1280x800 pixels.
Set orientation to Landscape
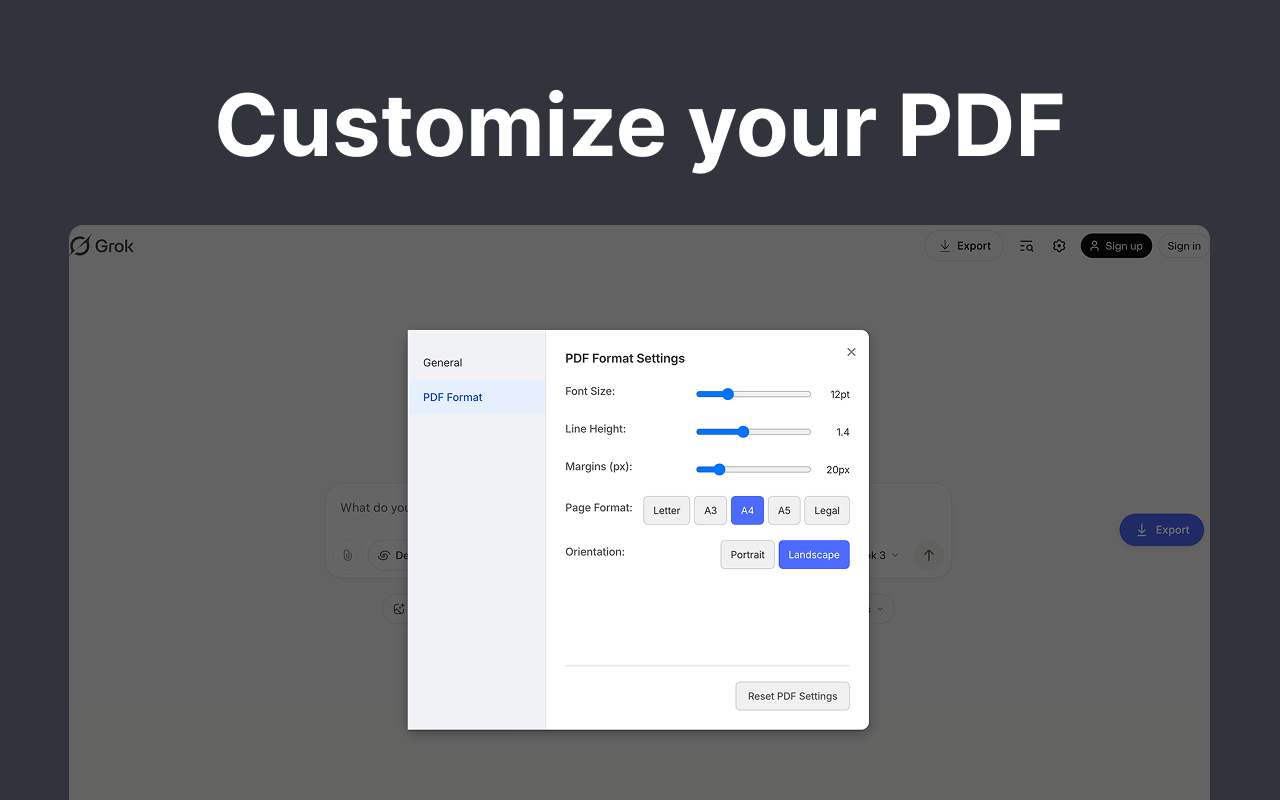click(x=814, y=555)
